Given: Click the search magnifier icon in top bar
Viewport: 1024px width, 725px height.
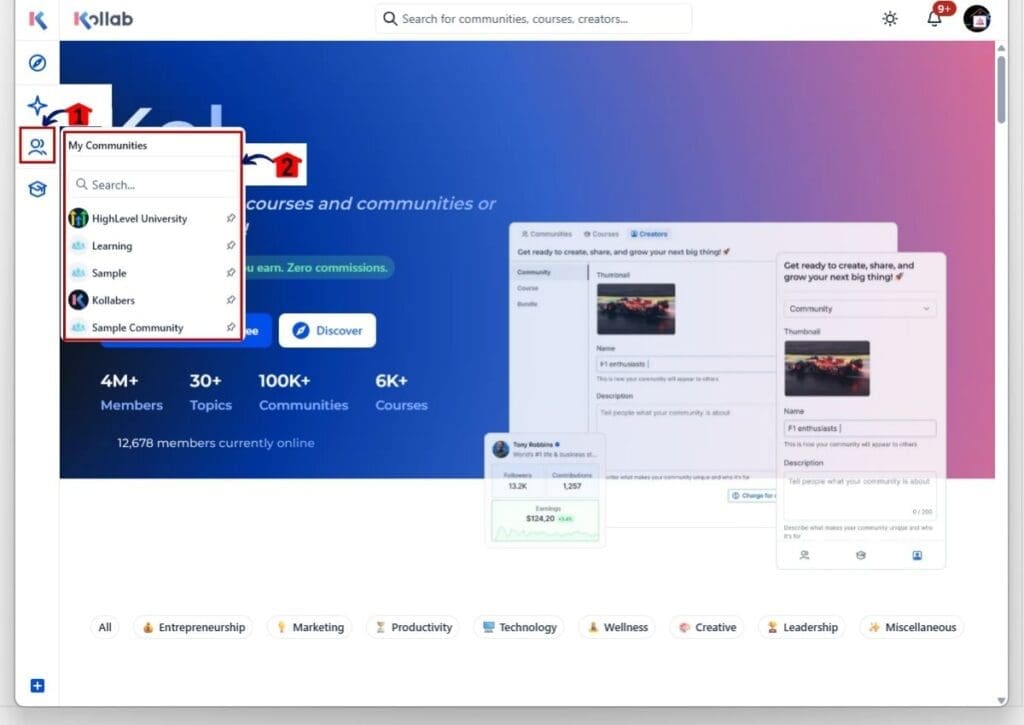Looking at the screenshot, I should tap(390, 18).
